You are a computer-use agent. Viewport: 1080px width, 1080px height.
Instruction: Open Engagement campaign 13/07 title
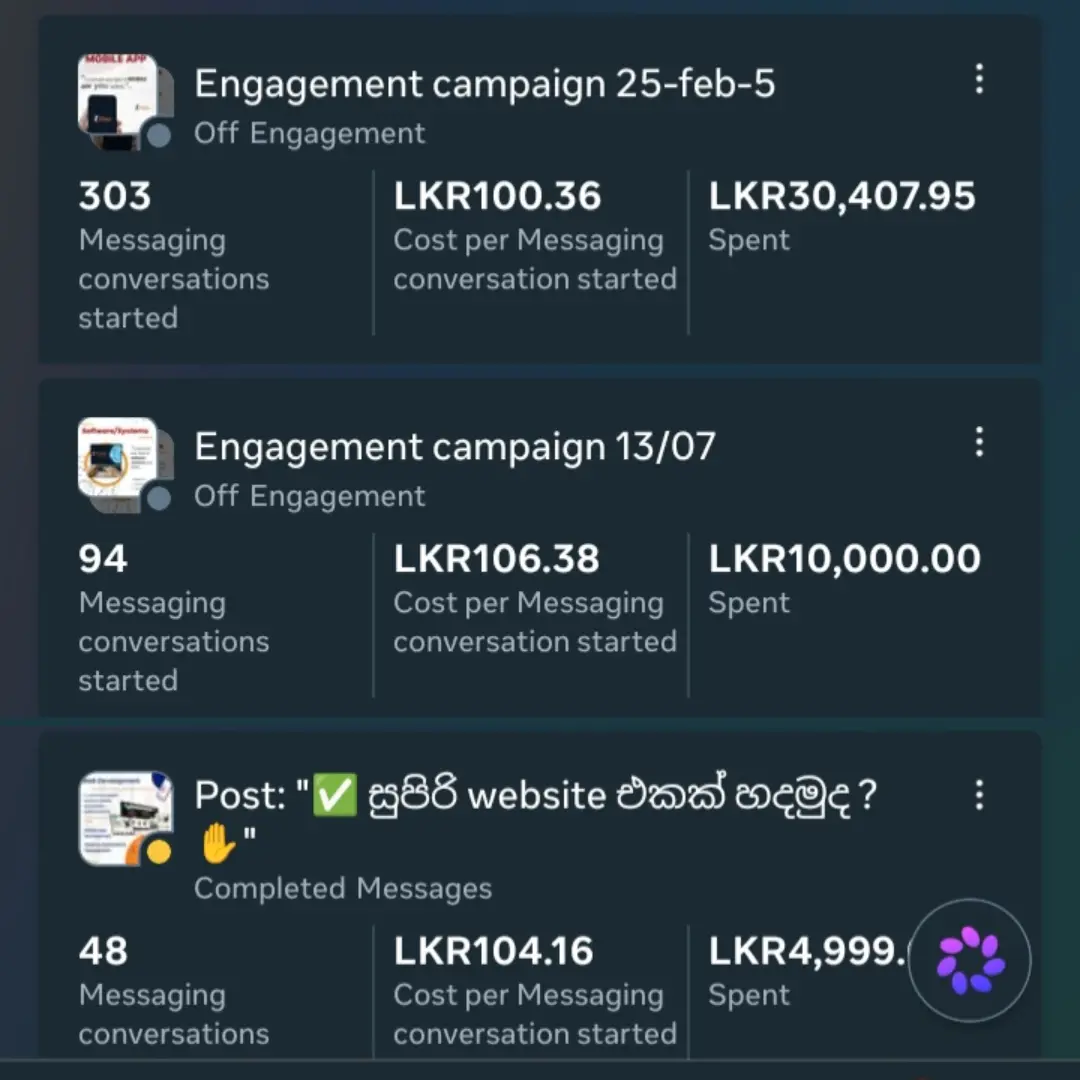click(x=455, y=447)
